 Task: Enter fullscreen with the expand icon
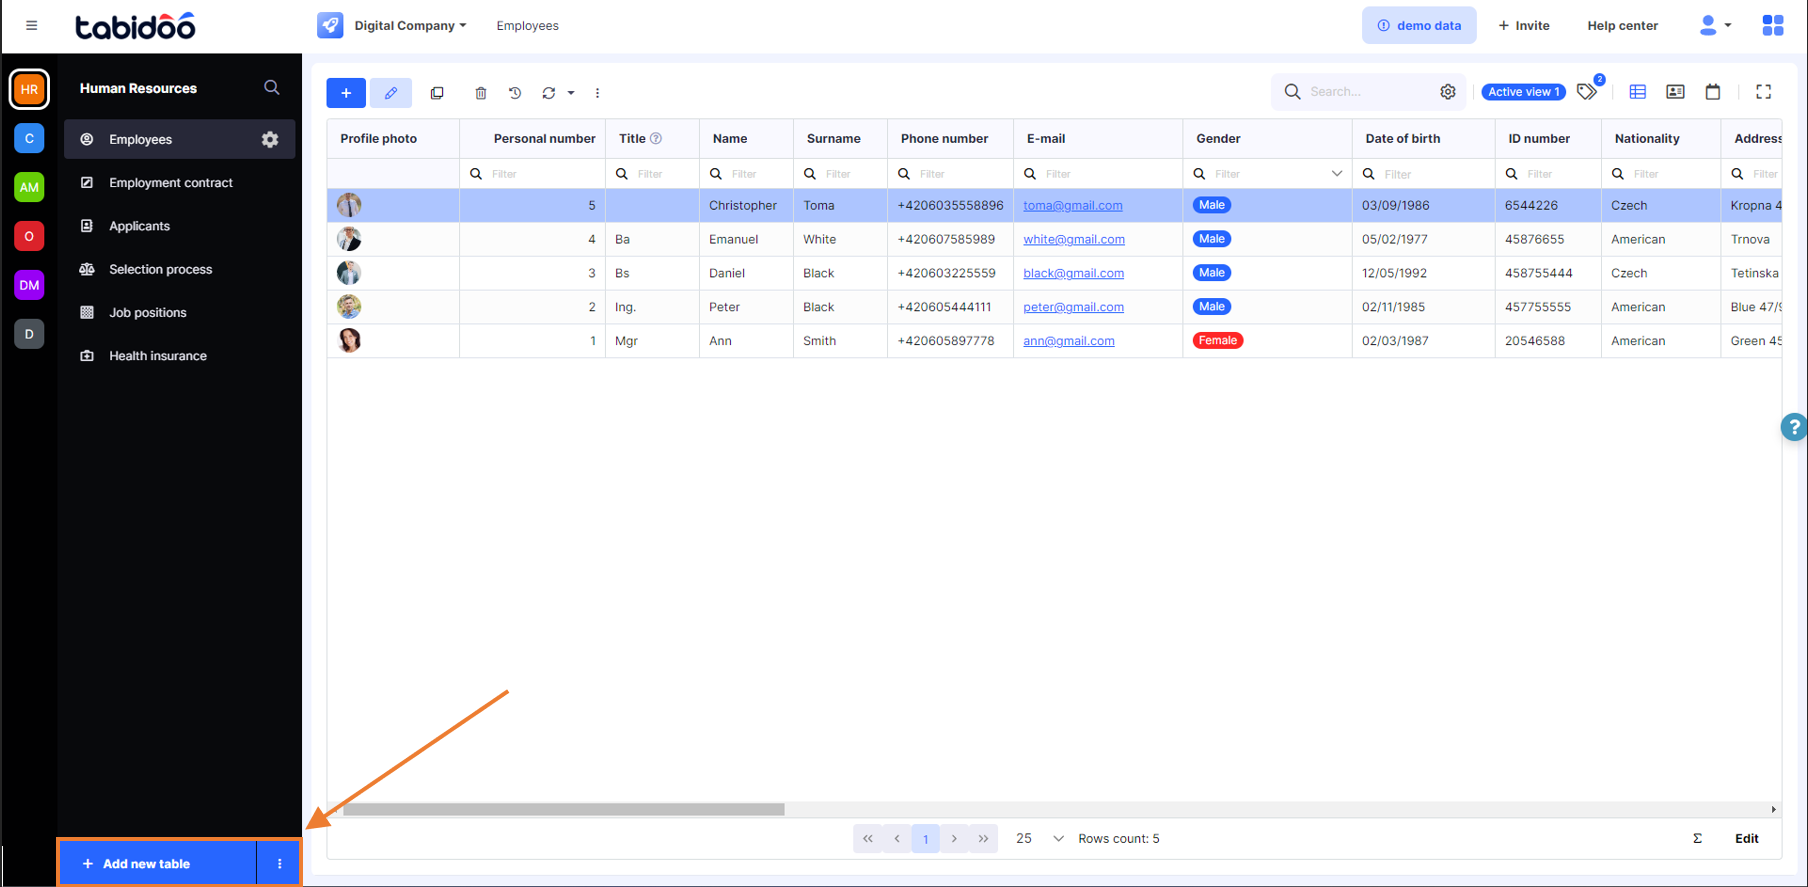[1764, 92]
